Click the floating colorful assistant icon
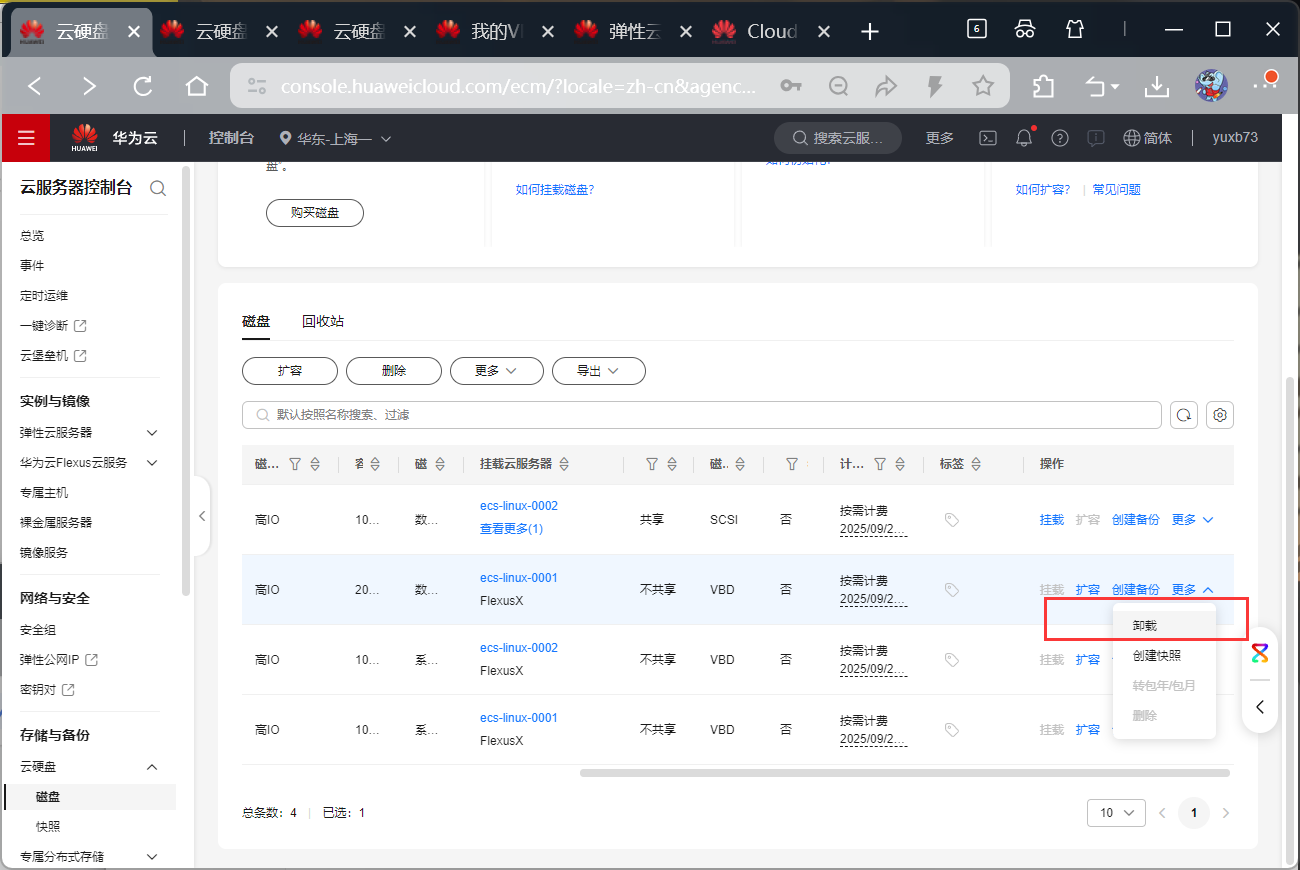1300x870 pixels. pyautogui.click(x=1260, y=654)
